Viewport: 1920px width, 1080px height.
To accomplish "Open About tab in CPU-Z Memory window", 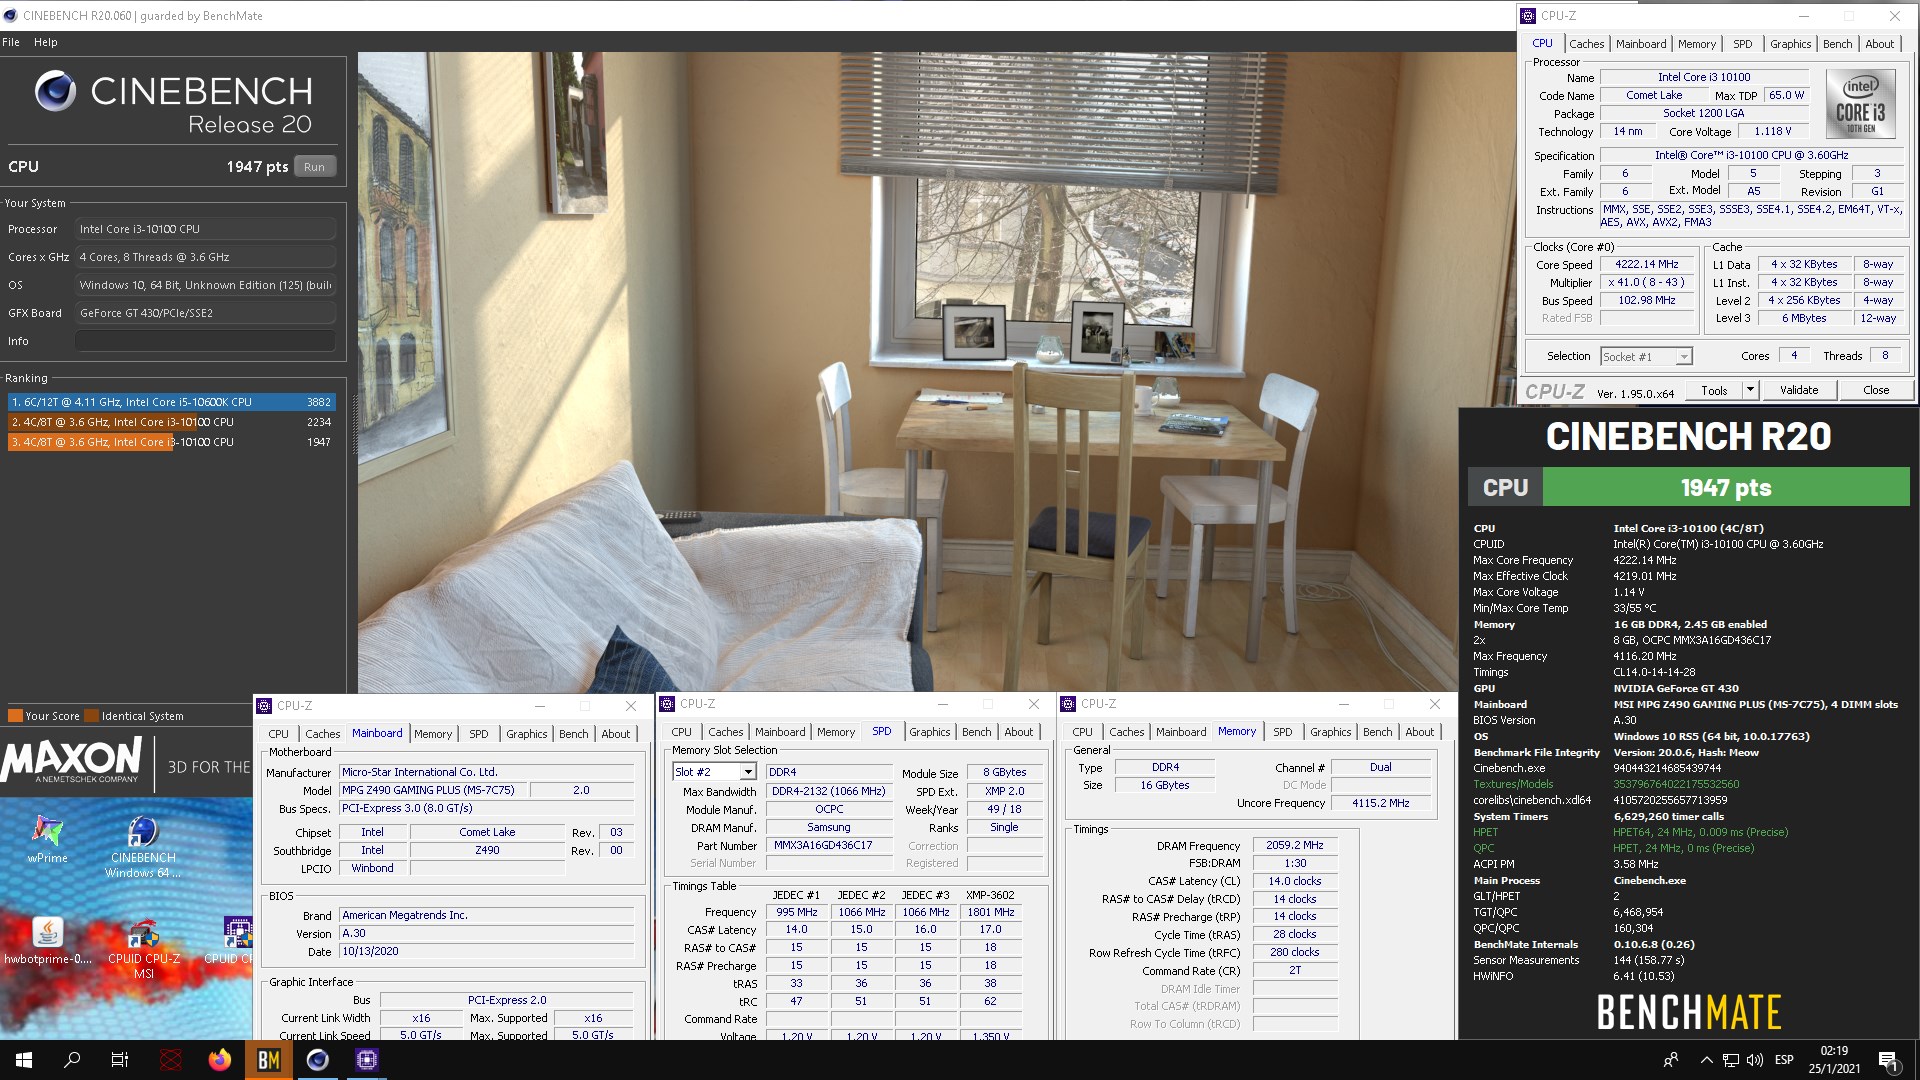I will [x=1419, y=732].
